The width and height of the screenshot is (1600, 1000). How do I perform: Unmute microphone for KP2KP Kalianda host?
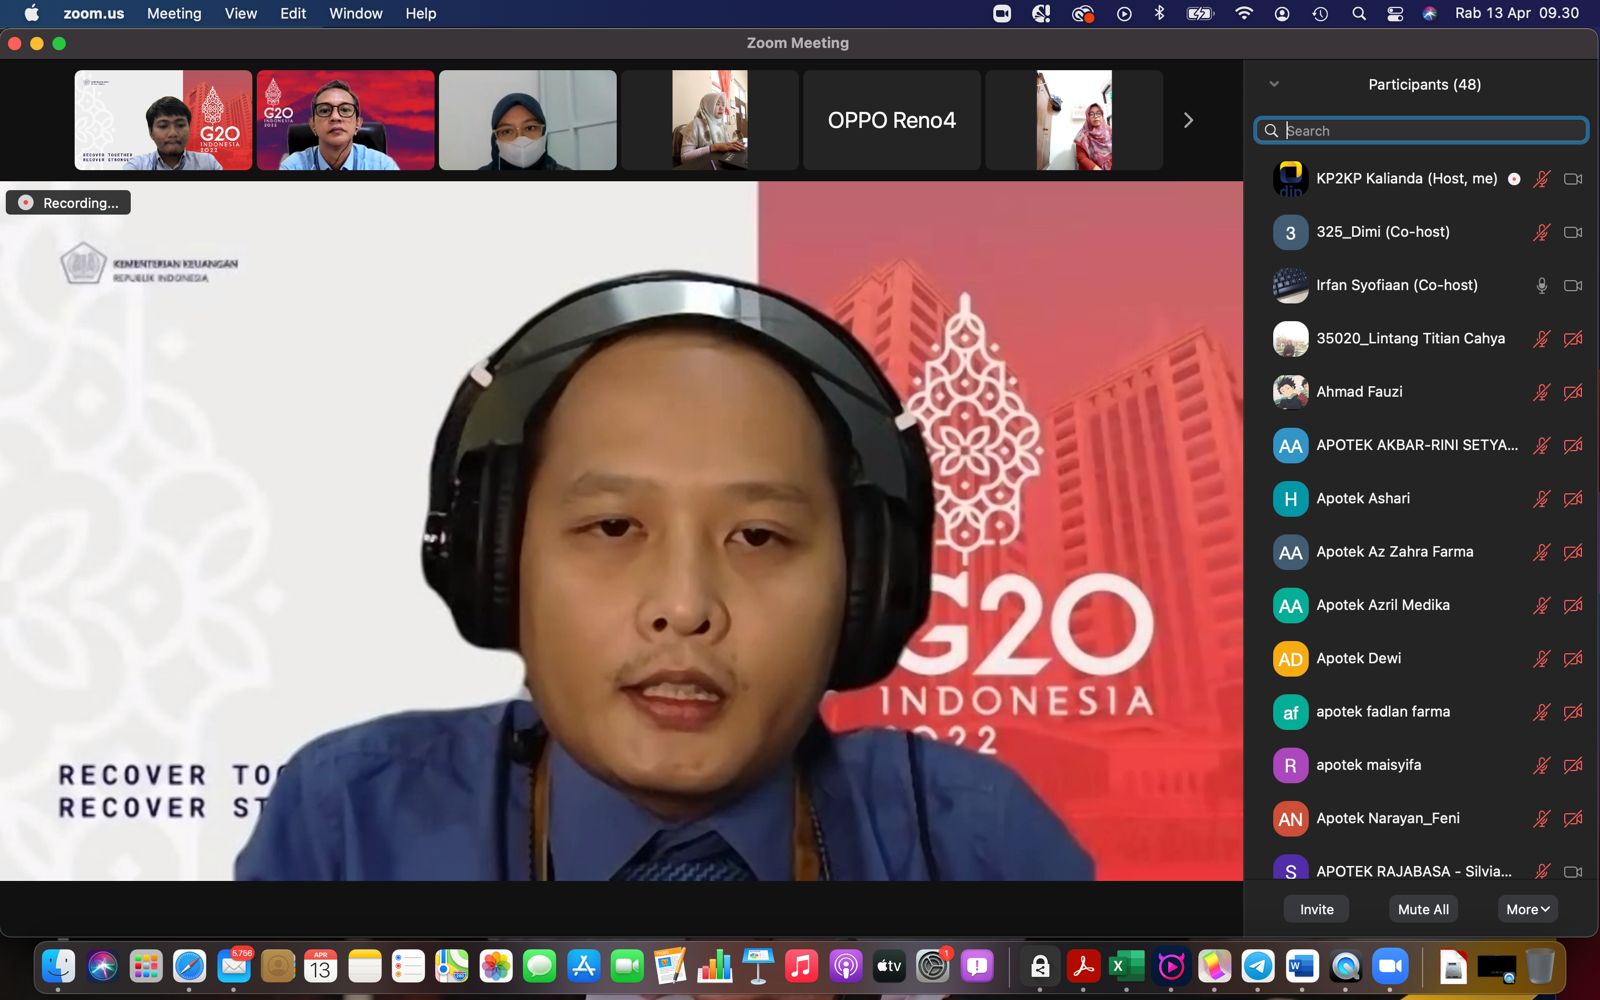1541,179
